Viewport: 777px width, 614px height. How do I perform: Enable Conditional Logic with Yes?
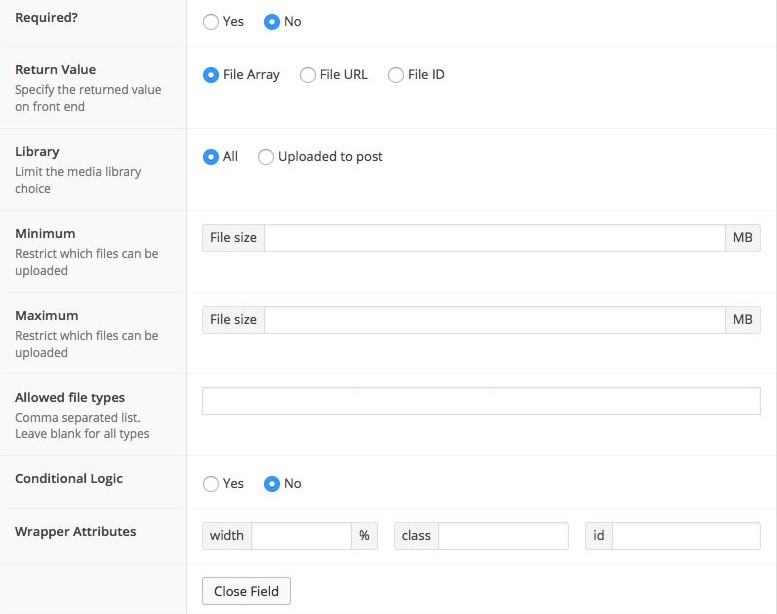pos(211,484)
